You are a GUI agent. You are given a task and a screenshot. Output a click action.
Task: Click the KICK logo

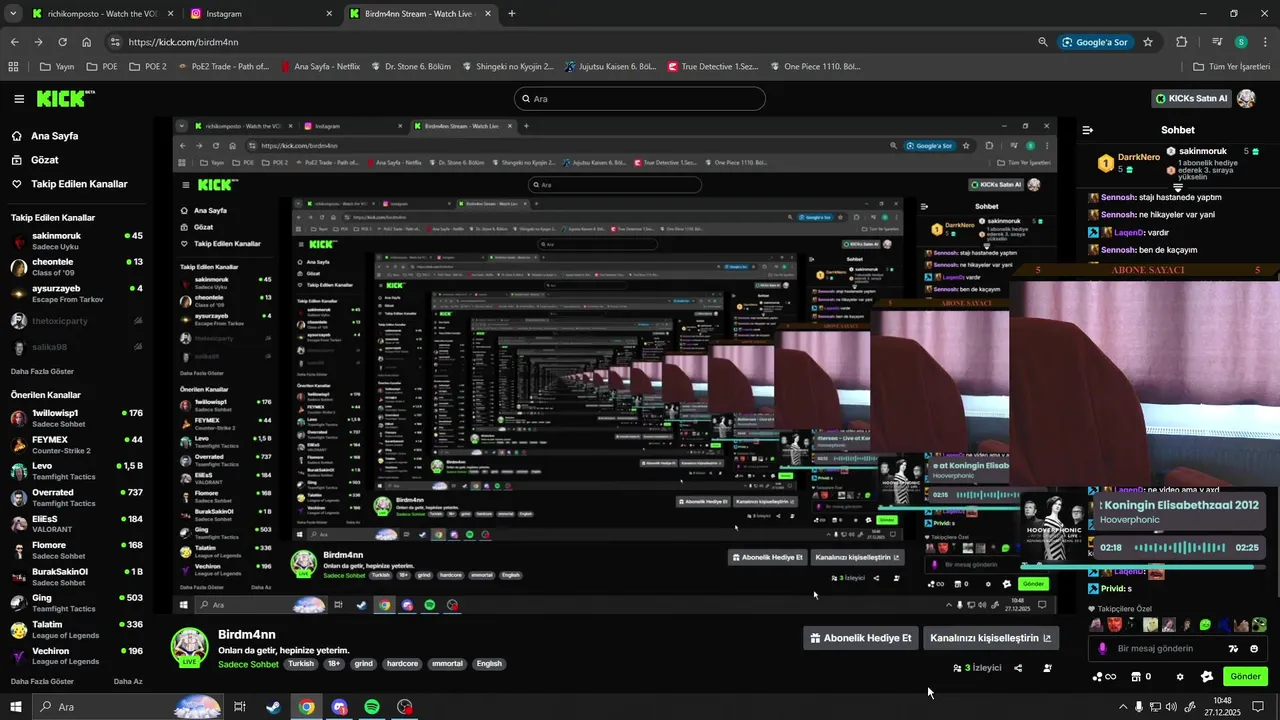[x=65, y=98]
